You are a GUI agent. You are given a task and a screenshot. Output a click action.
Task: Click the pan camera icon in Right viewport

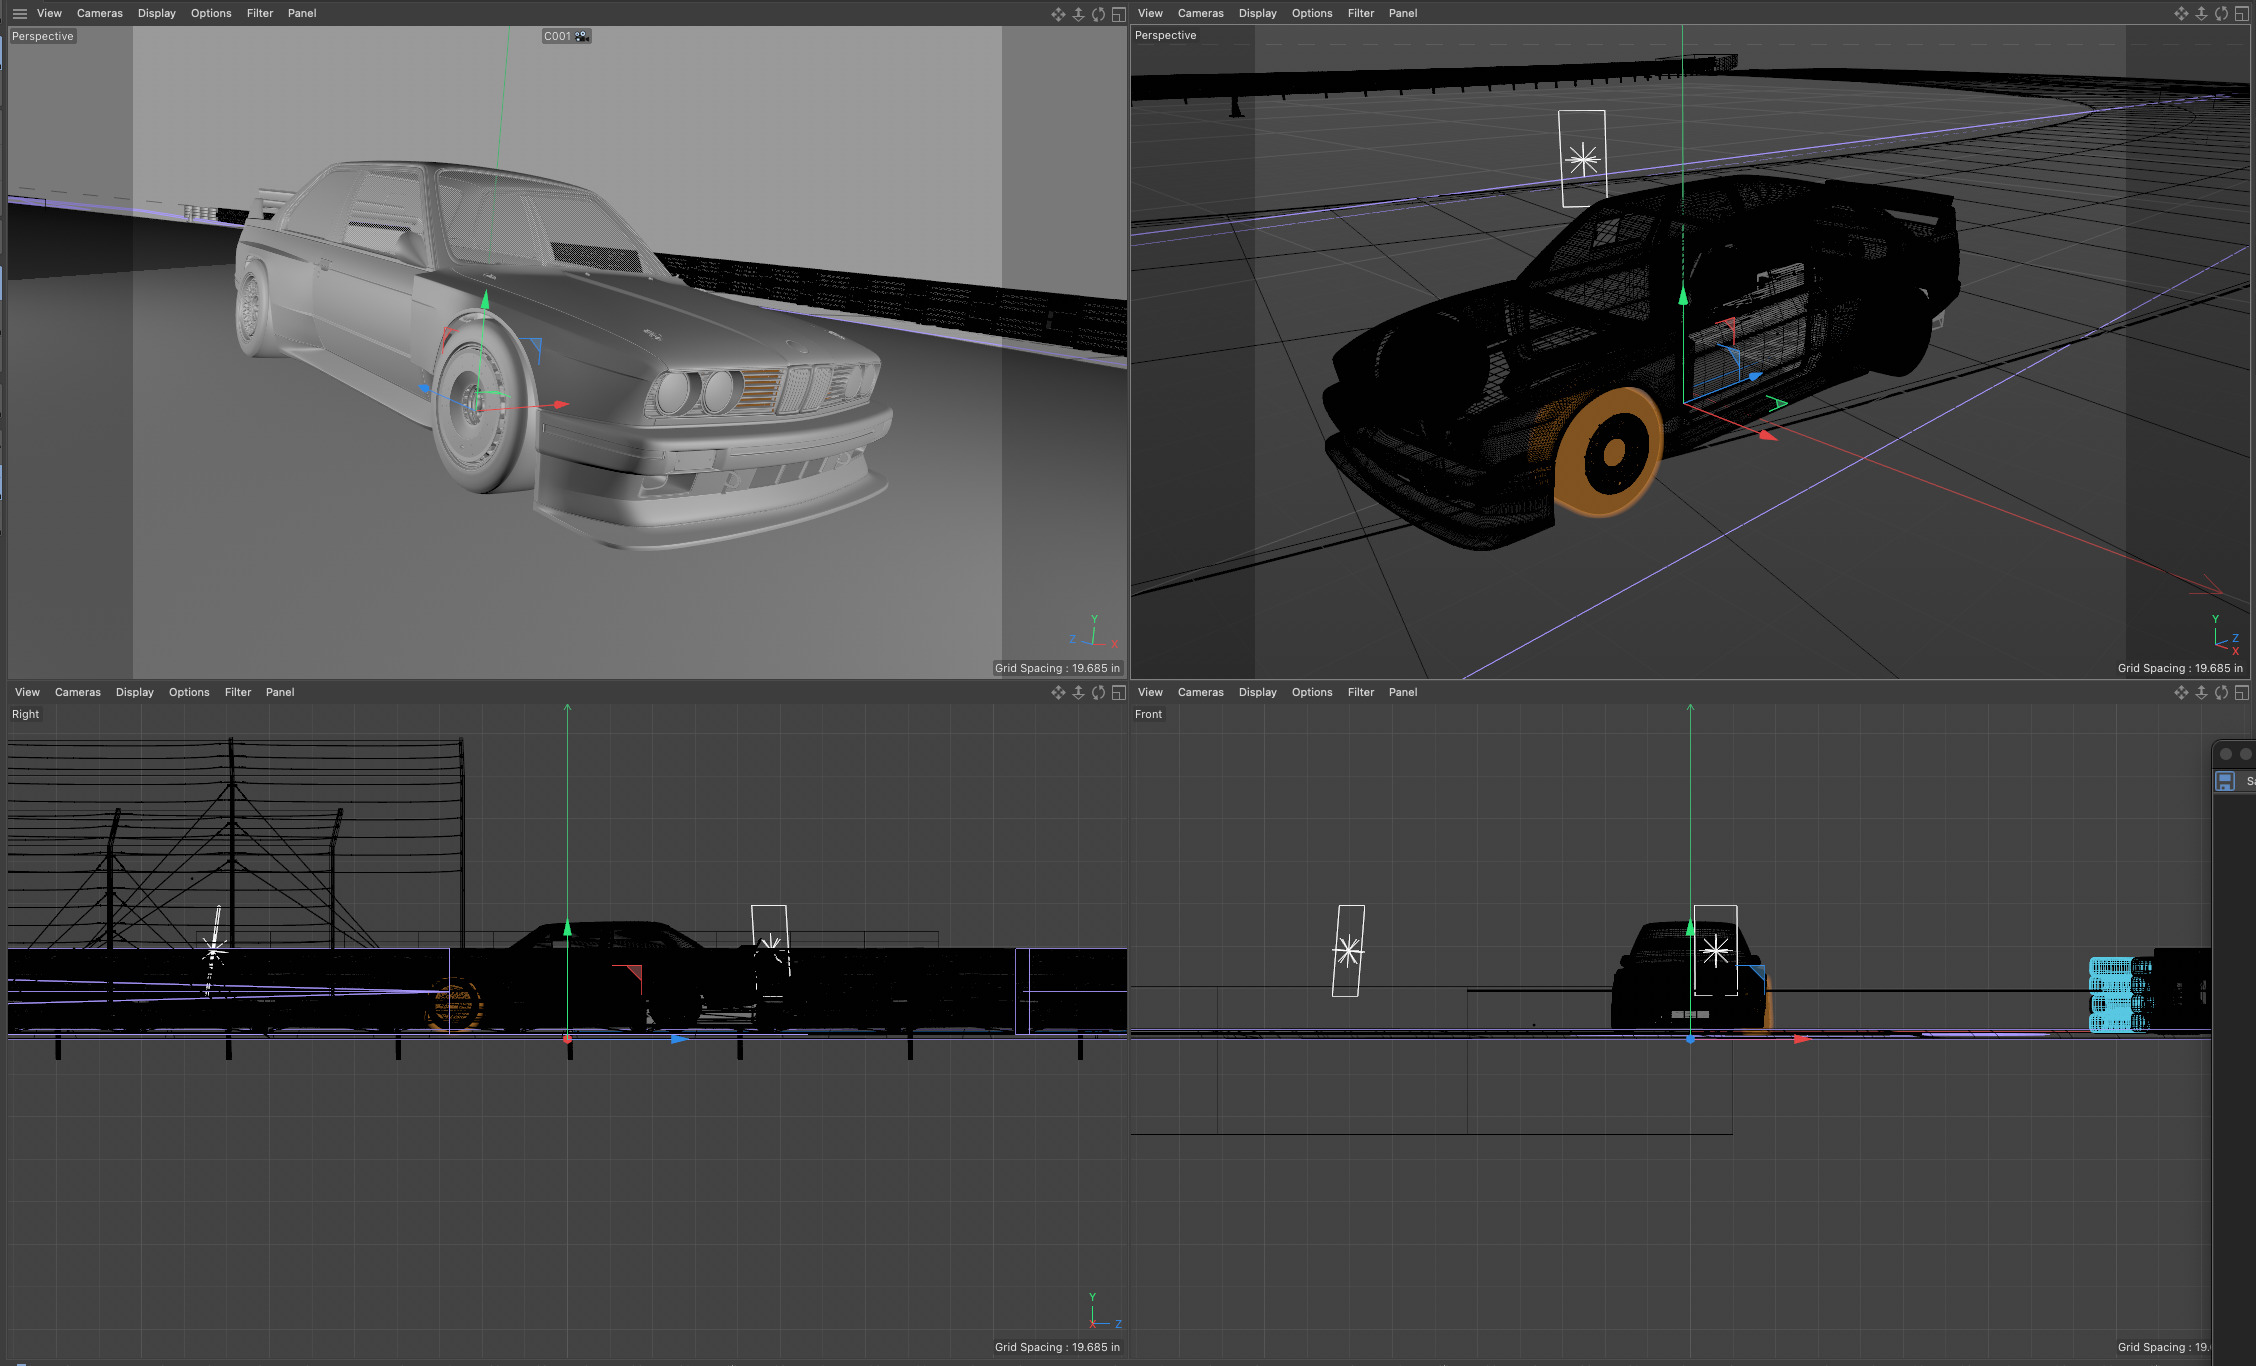coord(1058,692)
